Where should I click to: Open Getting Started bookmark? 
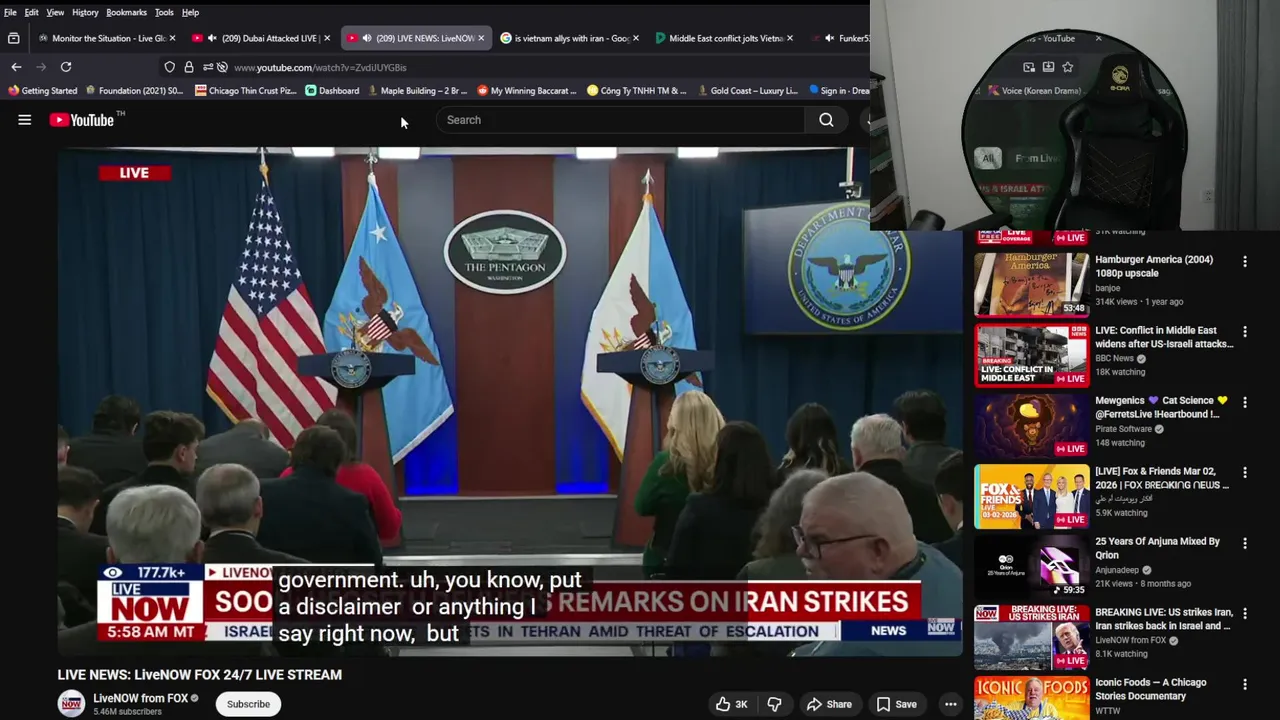pos(42,91)
